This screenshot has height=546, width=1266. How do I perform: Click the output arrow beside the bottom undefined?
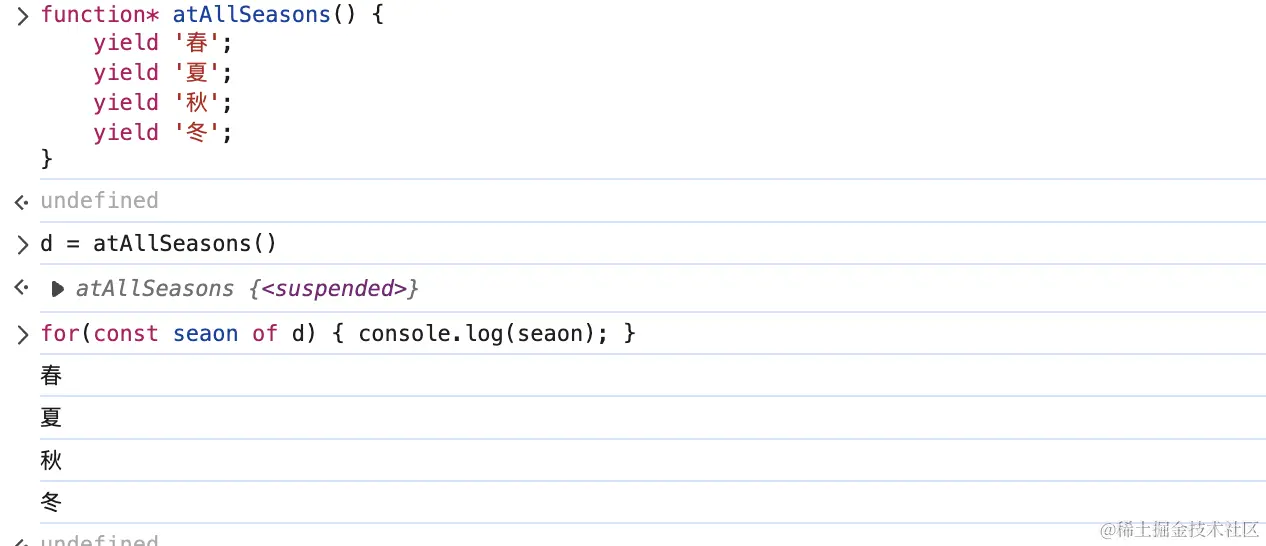pyautogui.click(x=22, y=541)
